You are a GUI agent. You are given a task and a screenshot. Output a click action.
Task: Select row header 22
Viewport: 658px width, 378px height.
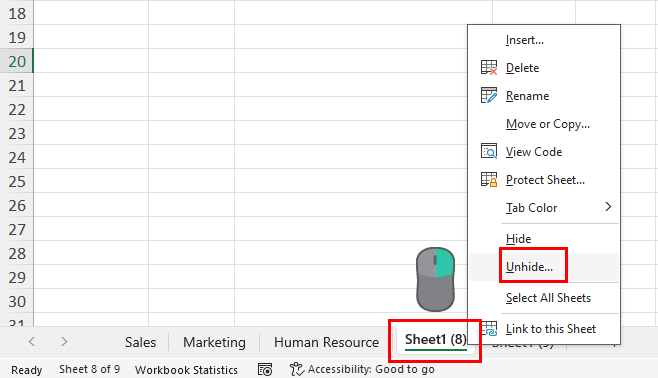coord(17,109)
